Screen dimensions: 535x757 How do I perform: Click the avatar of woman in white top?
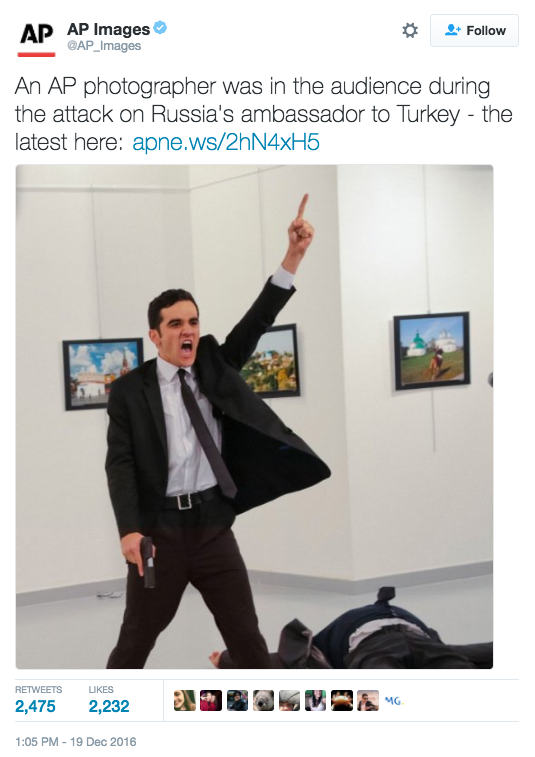315,701
